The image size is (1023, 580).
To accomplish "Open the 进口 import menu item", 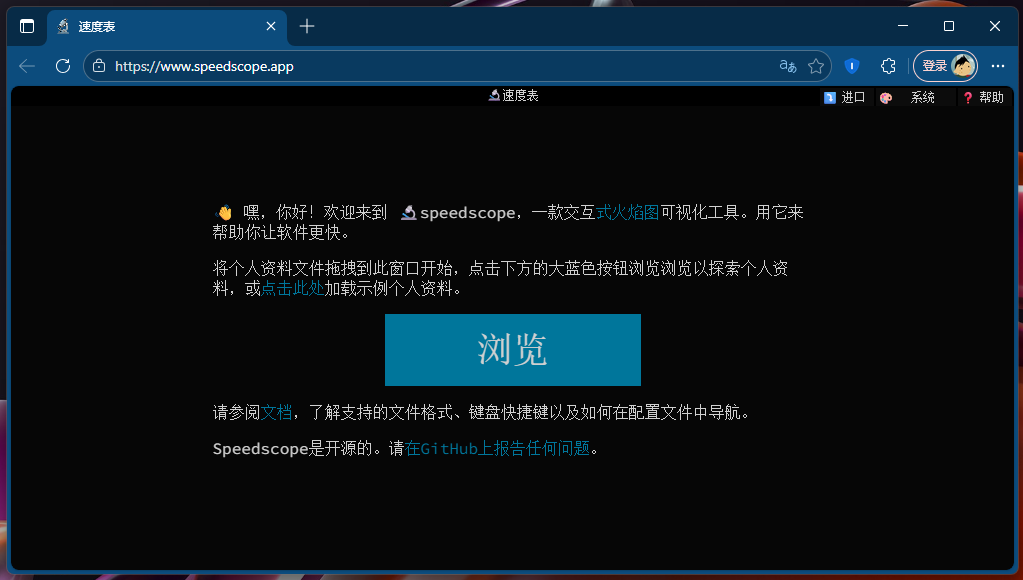I will point(844,97).
